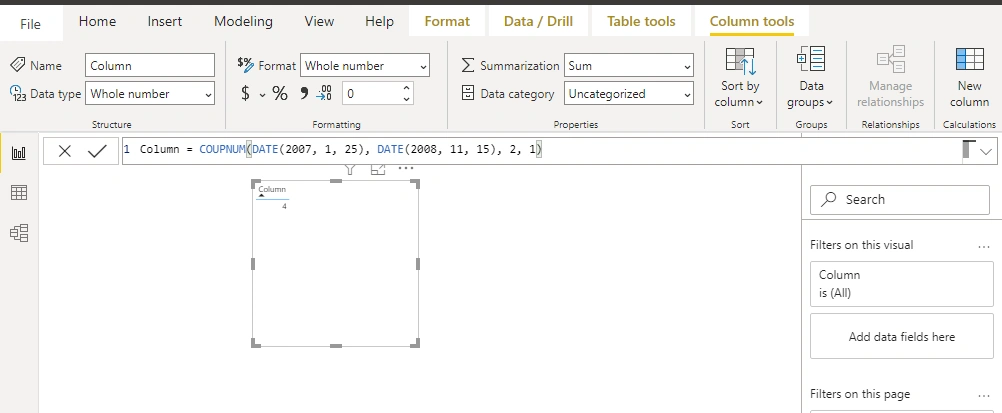Open the Data / Drill tab
Screen dimensions: 1002x413
[538, 21]
